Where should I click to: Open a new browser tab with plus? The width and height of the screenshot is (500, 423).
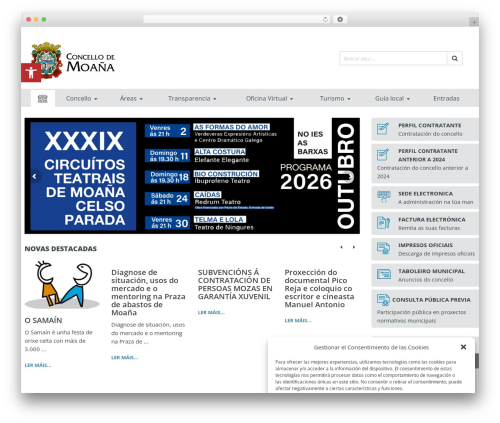tap(474, 22)
